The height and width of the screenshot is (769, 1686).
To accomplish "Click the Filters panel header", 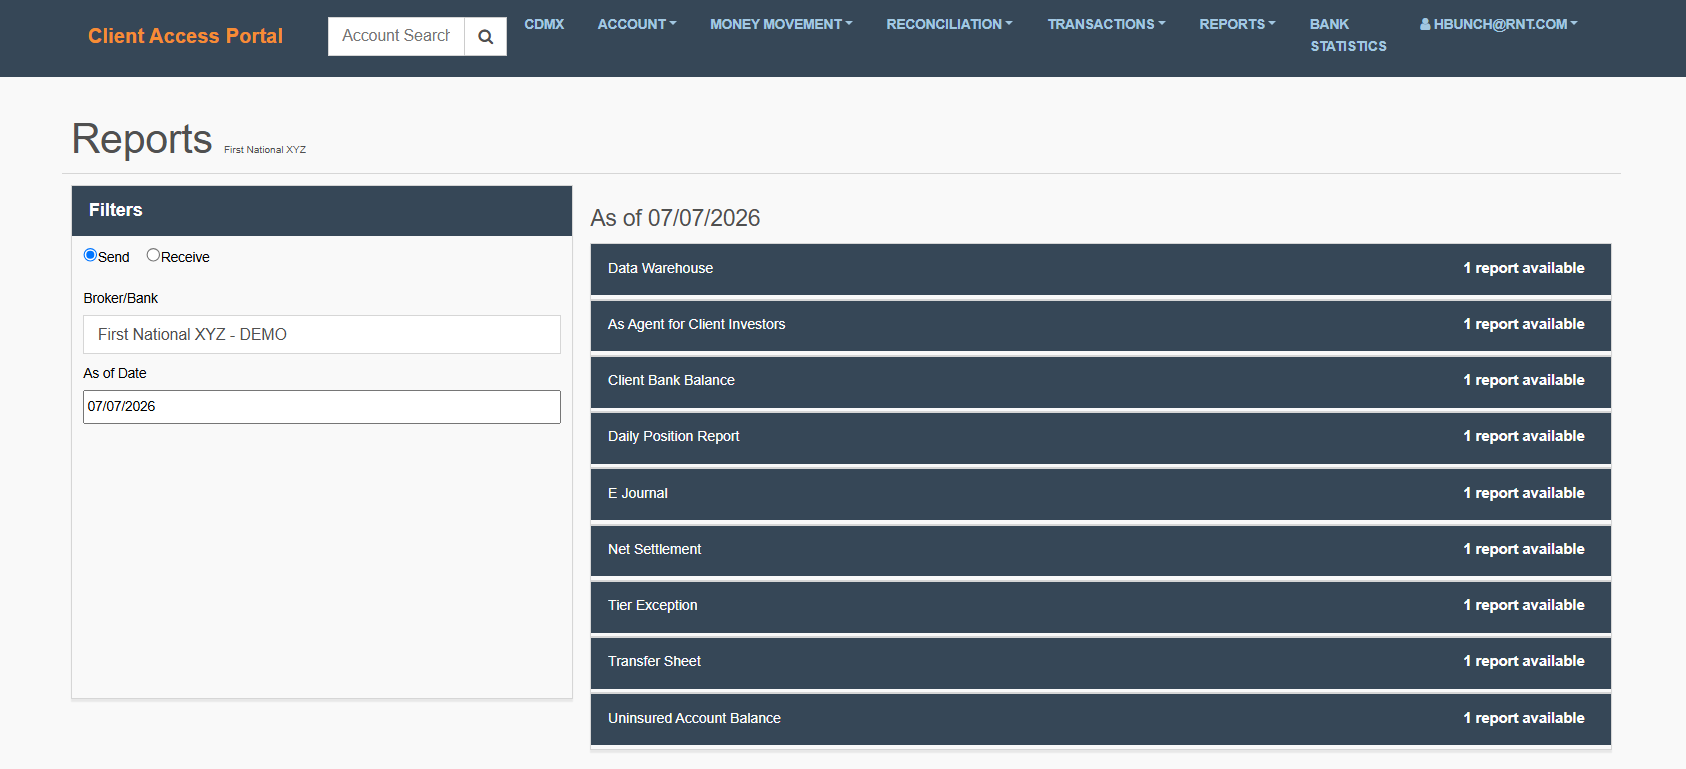I will (x=322, y=211).
